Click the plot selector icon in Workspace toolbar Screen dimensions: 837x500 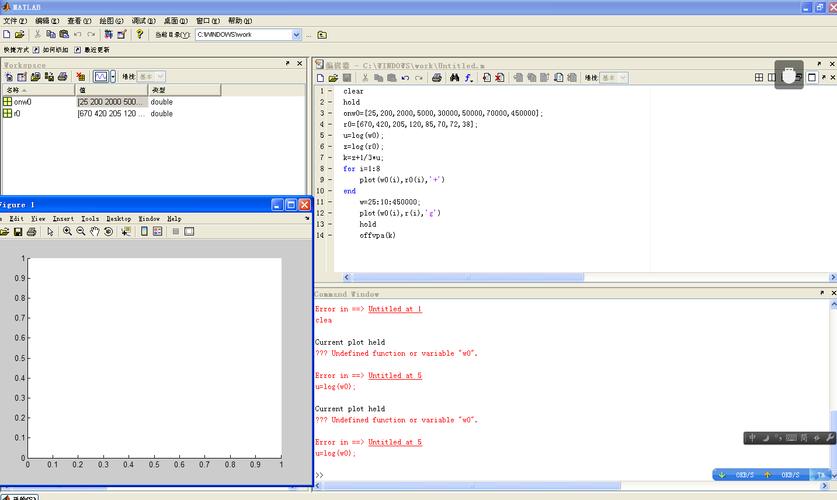(x=101, y=77)
